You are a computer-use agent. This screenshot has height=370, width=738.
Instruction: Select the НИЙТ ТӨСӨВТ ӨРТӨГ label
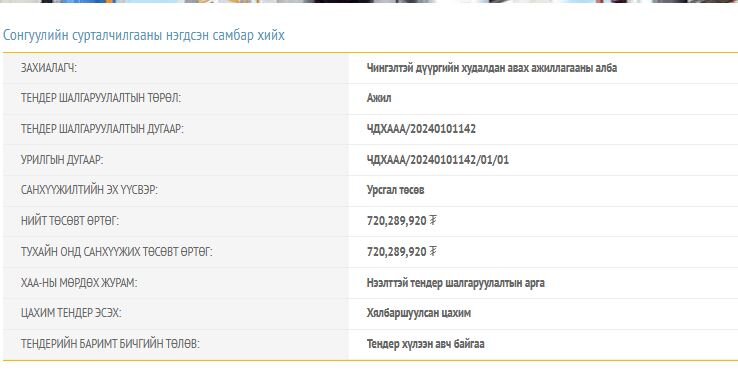[x=70, y=221]
